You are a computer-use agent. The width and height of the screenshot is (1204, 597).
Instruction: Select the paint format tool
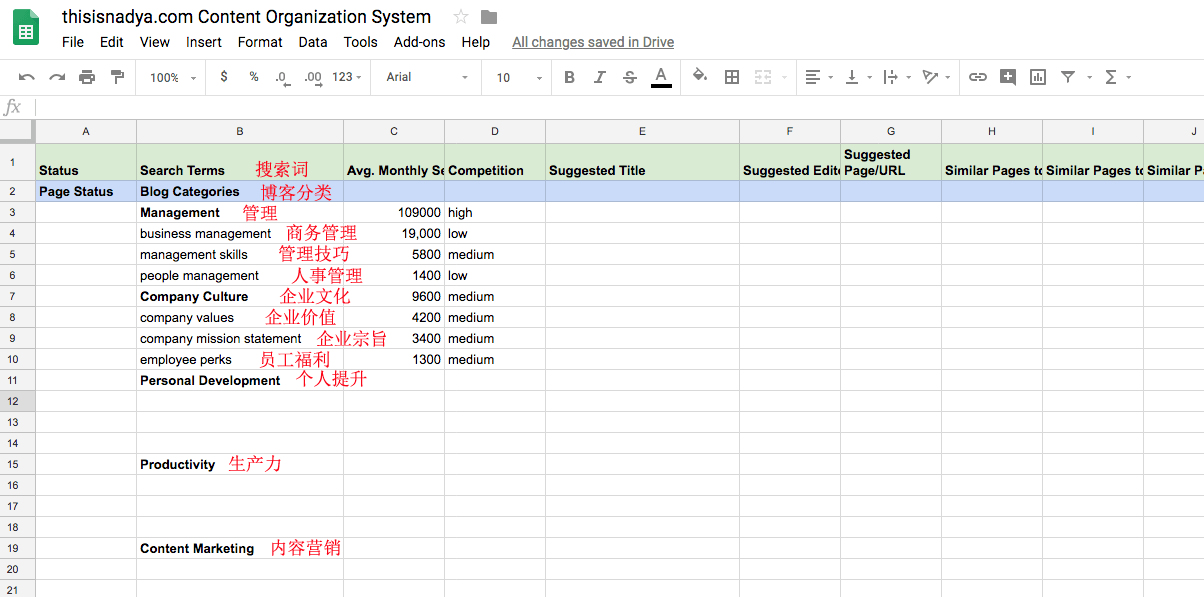[x=117, y=77]
